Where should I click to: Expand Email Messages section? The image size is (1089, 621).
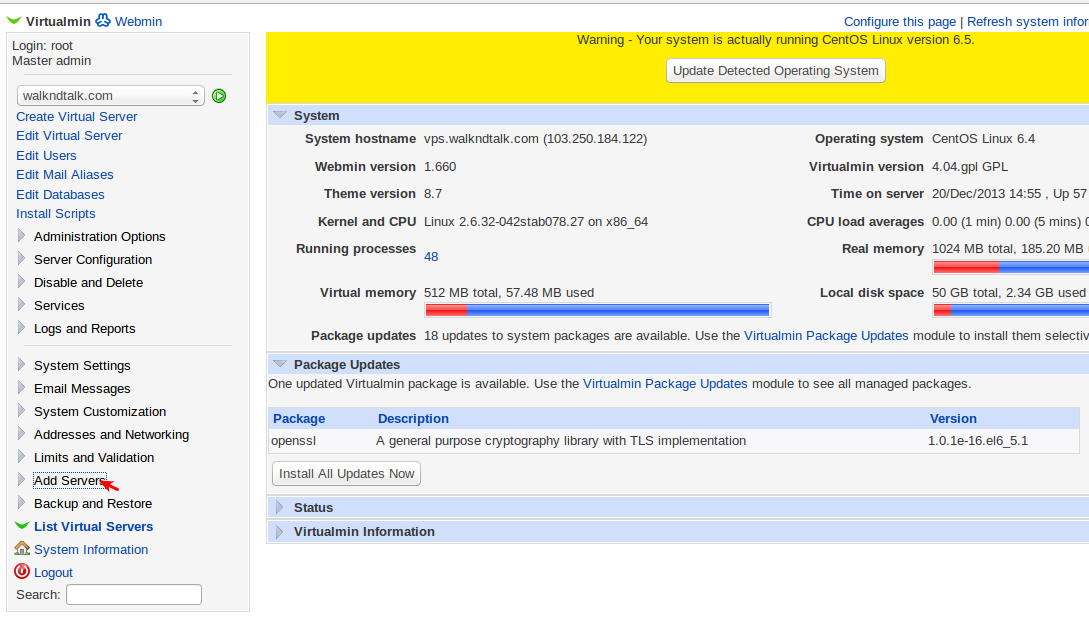(82, 388)
